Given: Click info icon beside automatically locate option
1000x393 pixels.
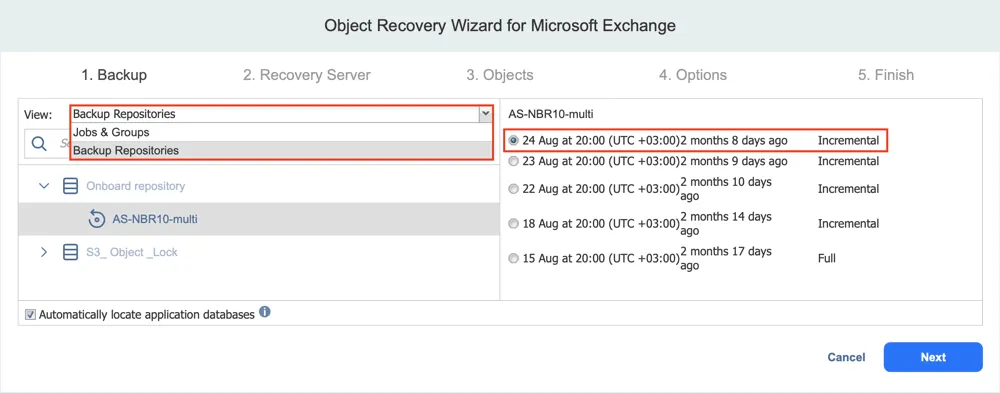Looking at the screenshot, I should (x=265, y=313).
